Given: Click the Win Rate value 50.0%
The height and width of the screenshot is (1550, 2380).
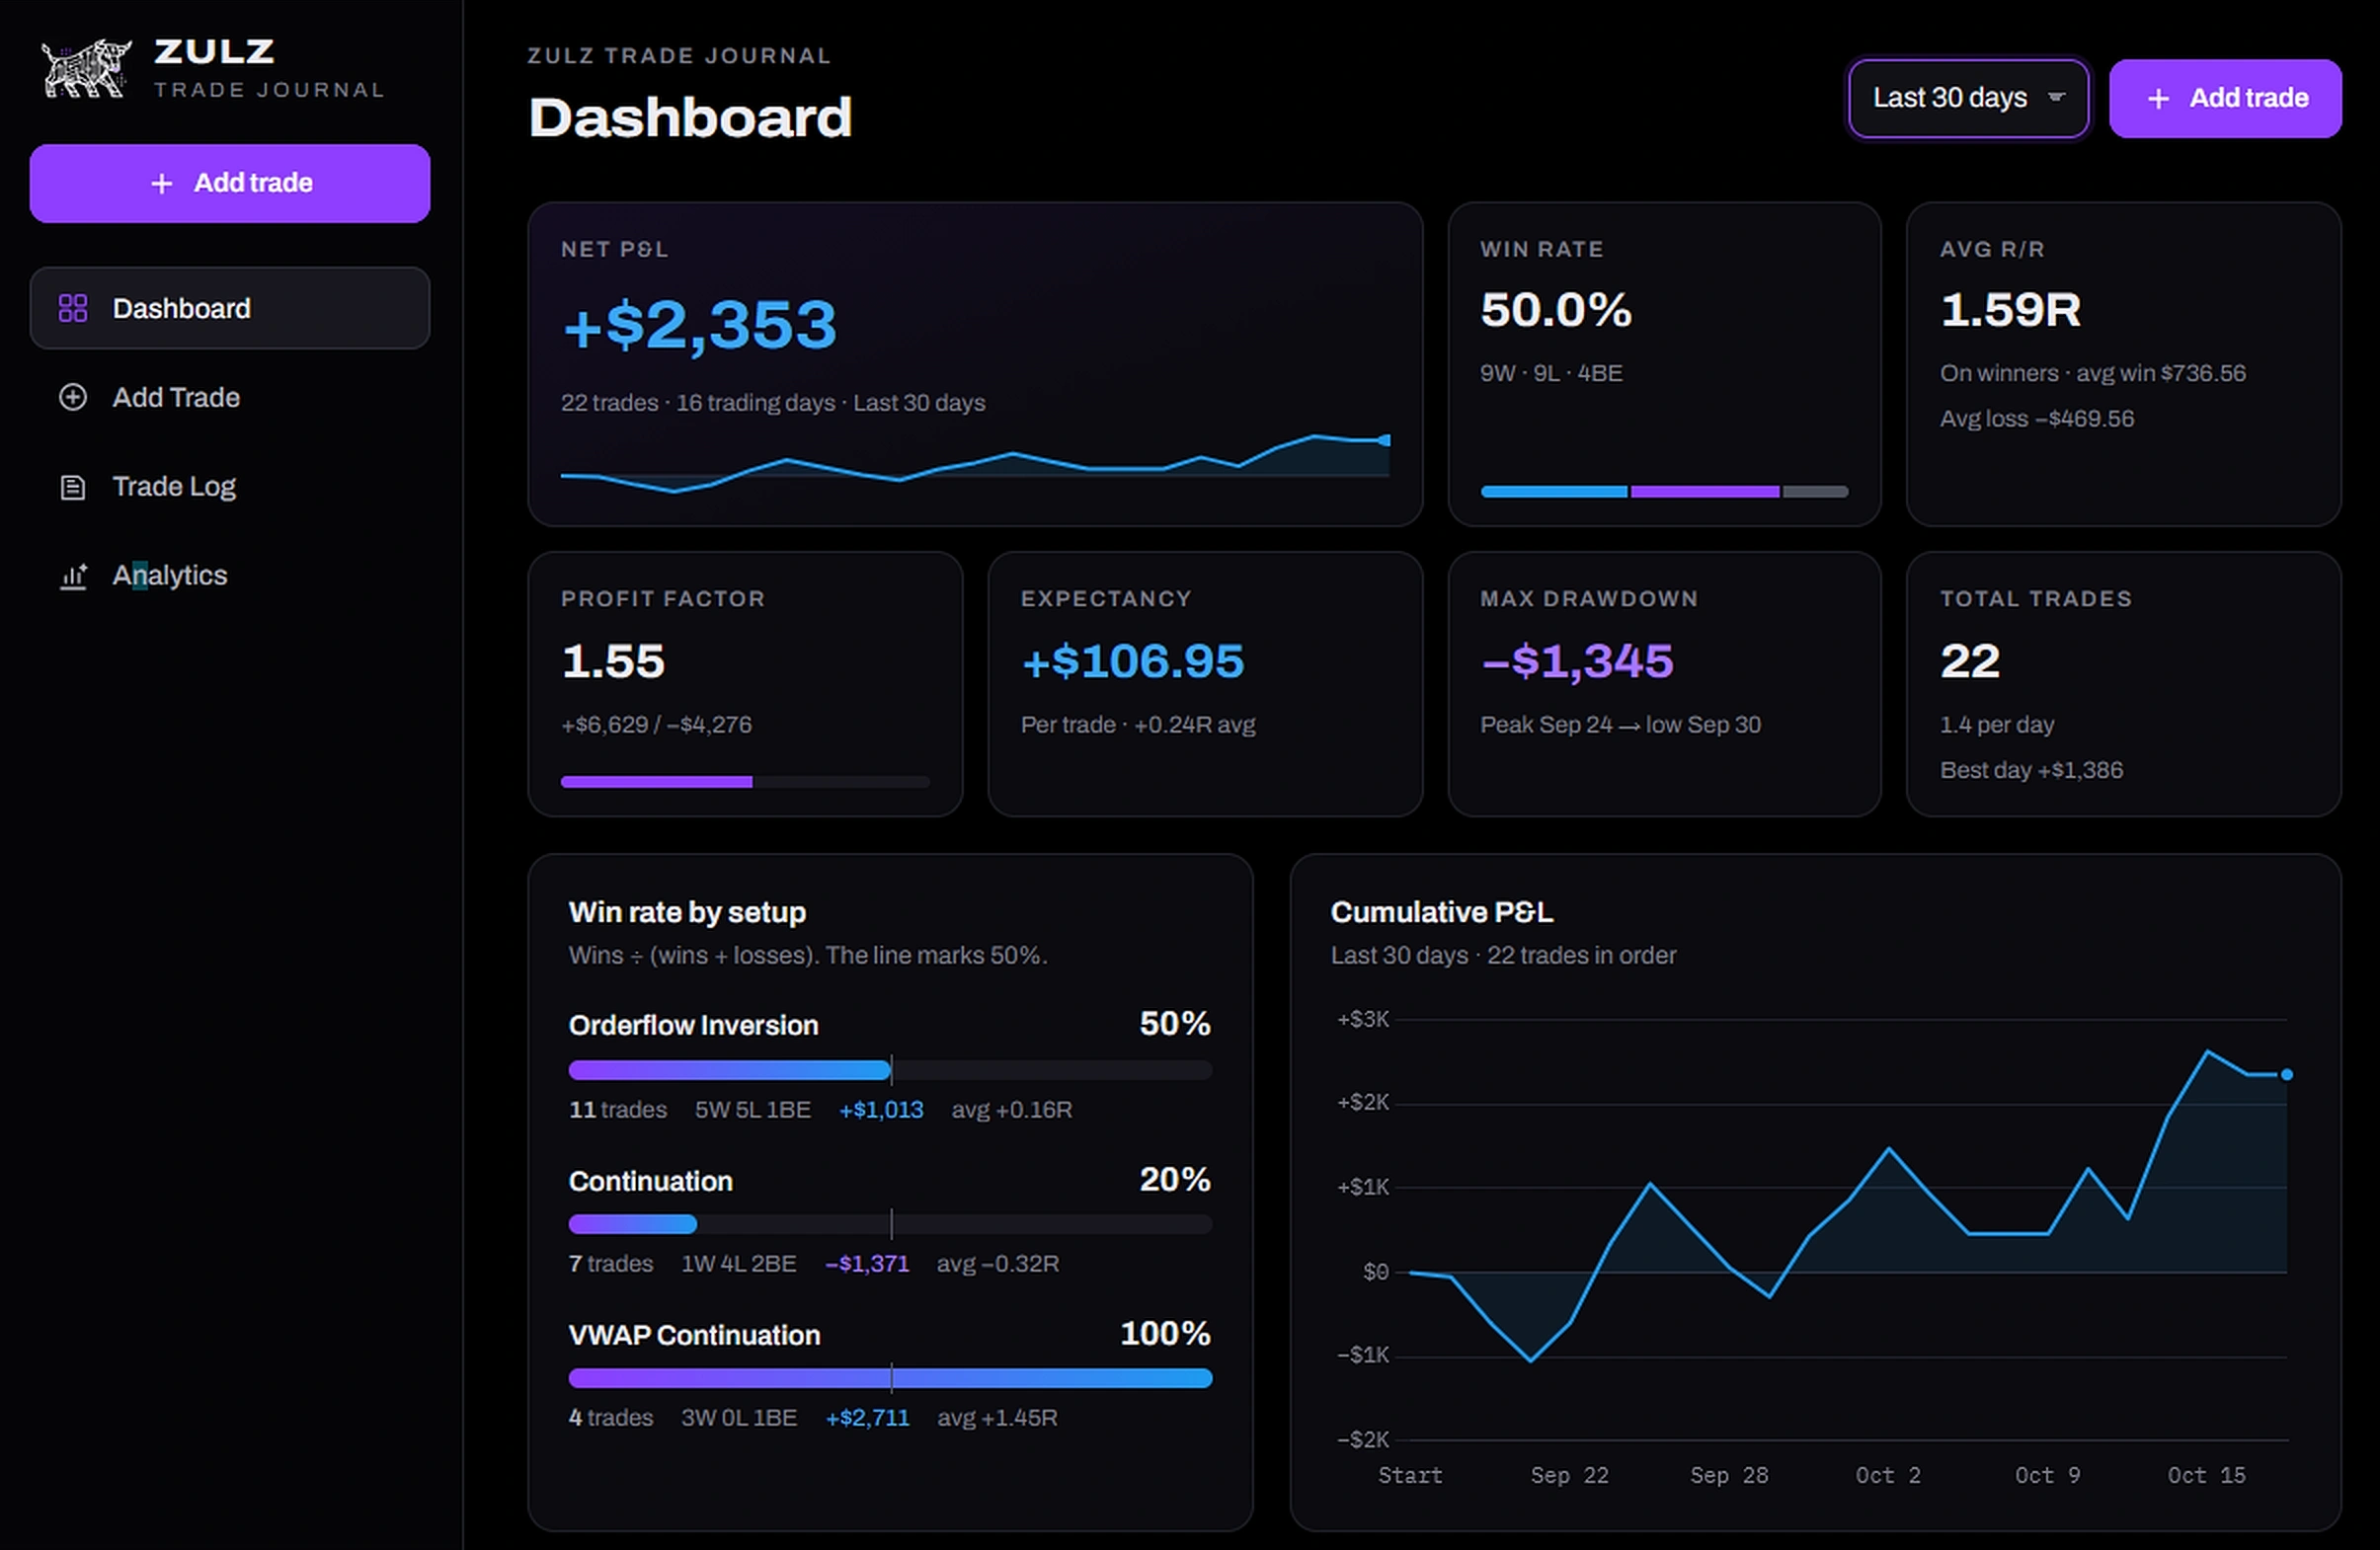Looking at the screenshot, I should coord(1556,309).
